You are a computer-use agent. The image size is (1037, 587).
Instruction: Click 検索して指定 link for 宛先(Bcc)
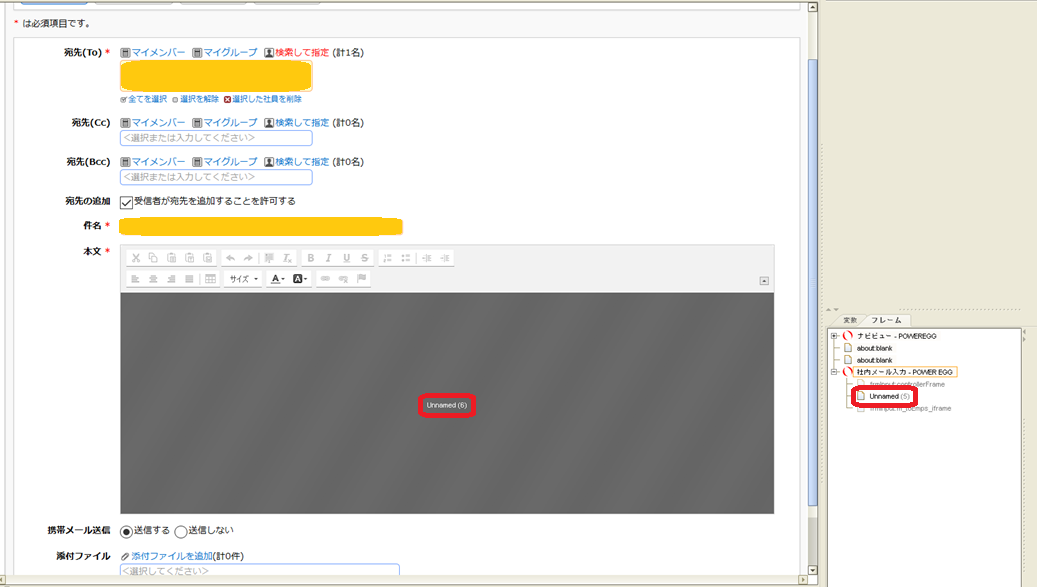coord(302,161)
